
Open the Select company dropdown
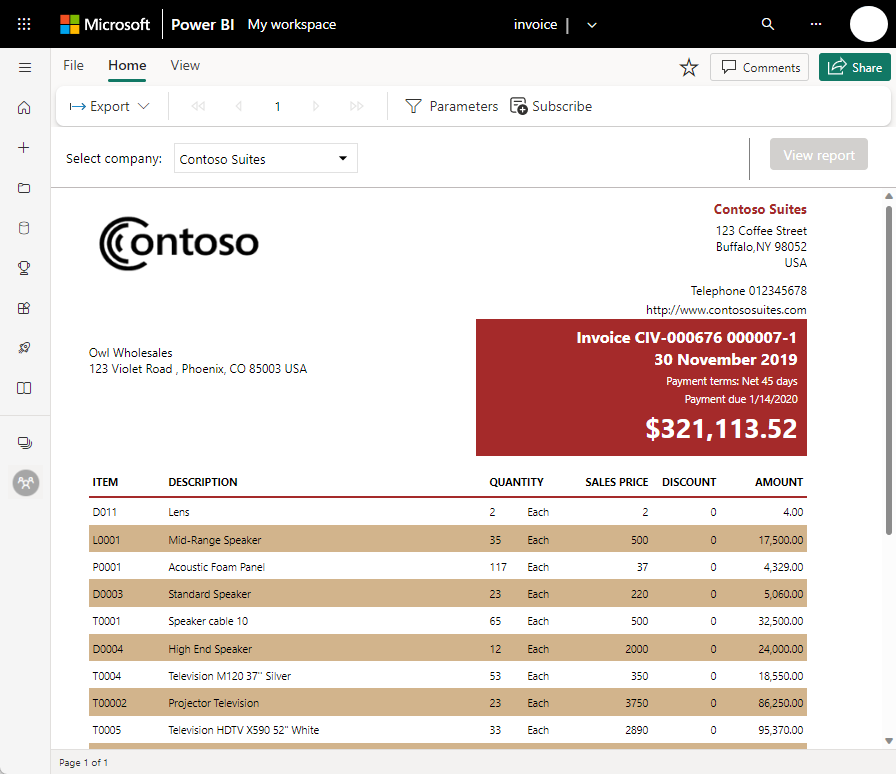click(266, 158)
